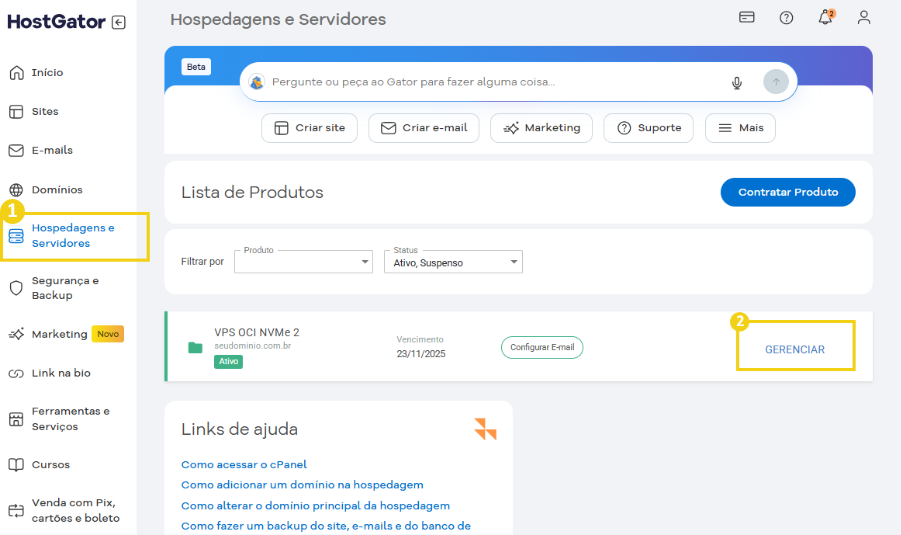Click the Marketing quick action button
The image size is (901, 535).
(x=541, y=128)
